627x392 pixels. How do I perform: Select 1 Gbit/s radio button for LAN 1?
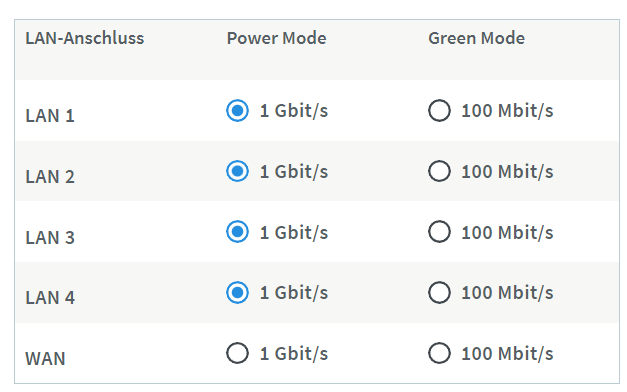[x=237, y=110]
